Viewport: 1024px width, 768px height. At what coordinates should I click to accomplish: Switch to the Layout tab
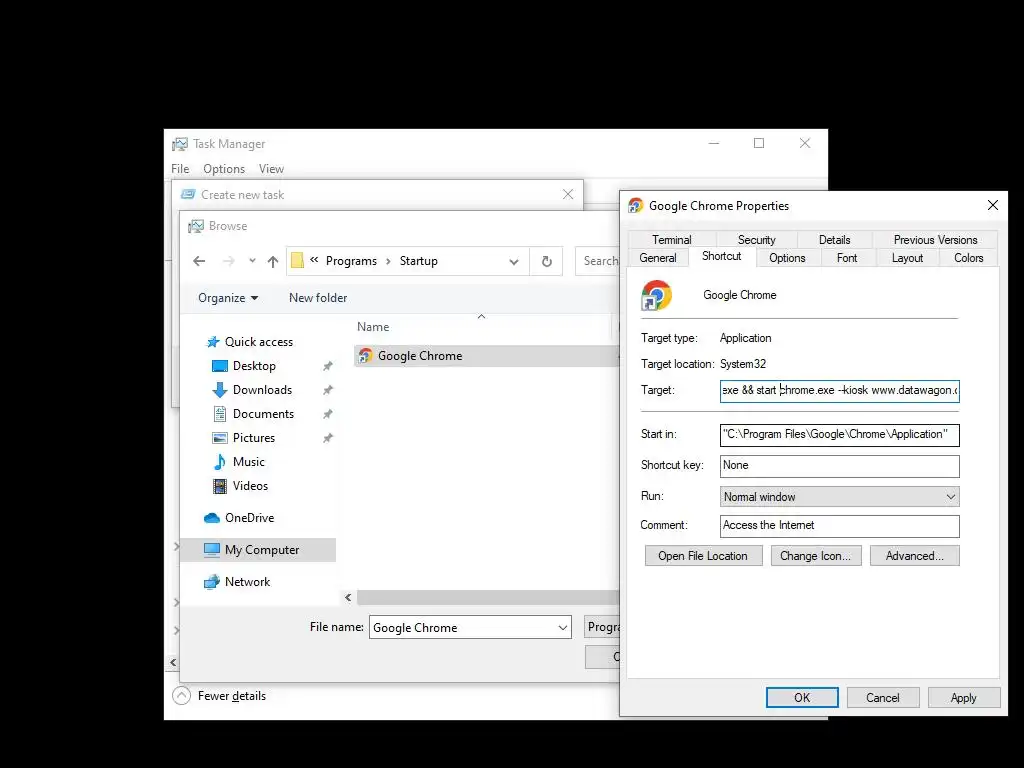(907, 258)
